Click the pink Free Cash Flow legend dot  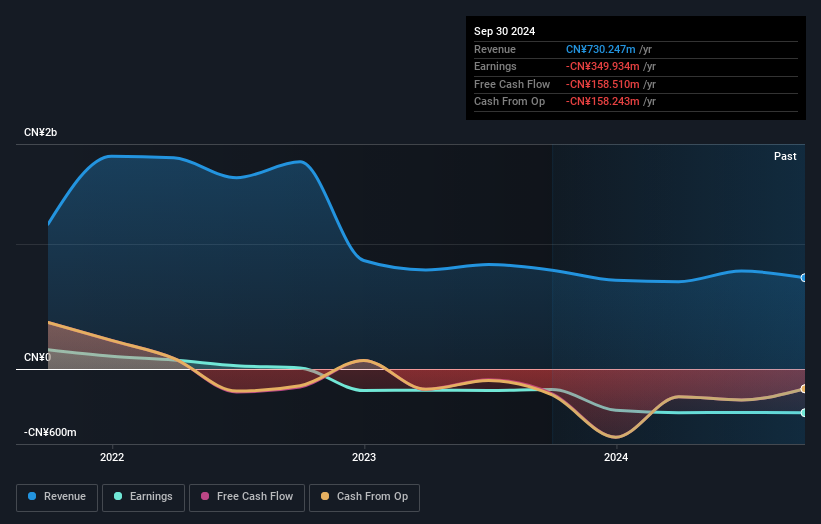205,496
